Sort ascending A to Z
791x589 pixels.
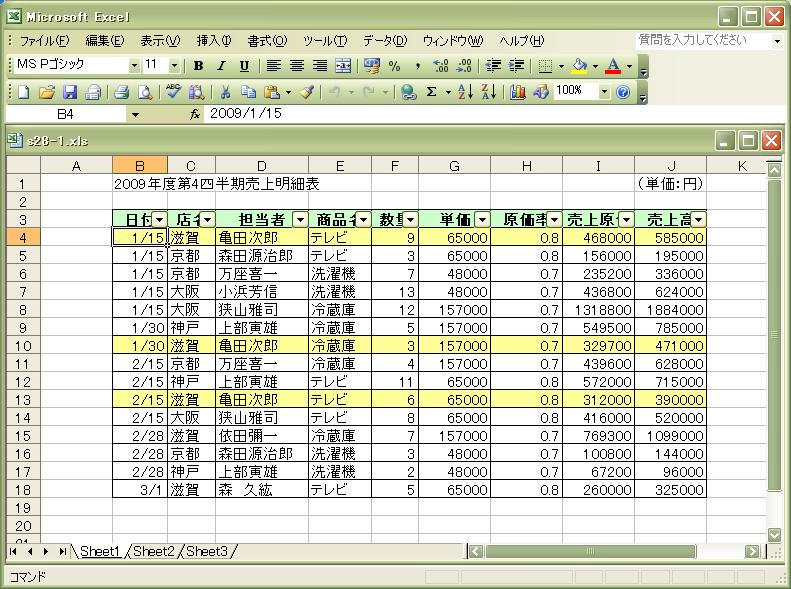tap(465, 92)
